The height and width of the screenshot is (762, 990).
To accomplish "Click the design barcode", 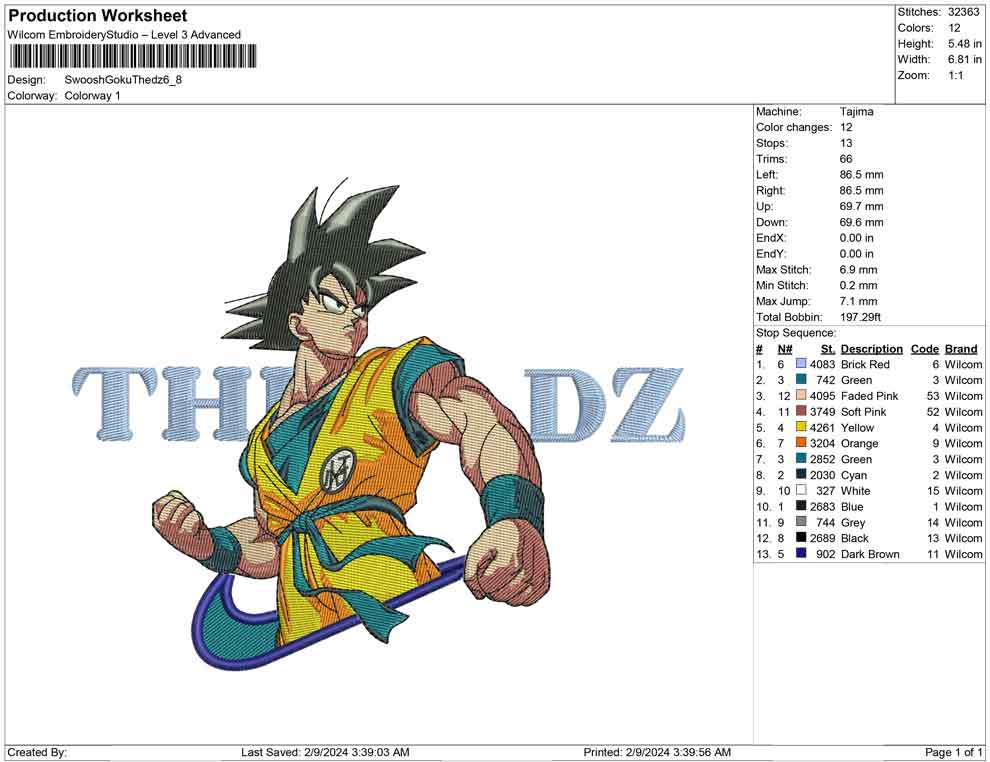I will tap(133, 56).
